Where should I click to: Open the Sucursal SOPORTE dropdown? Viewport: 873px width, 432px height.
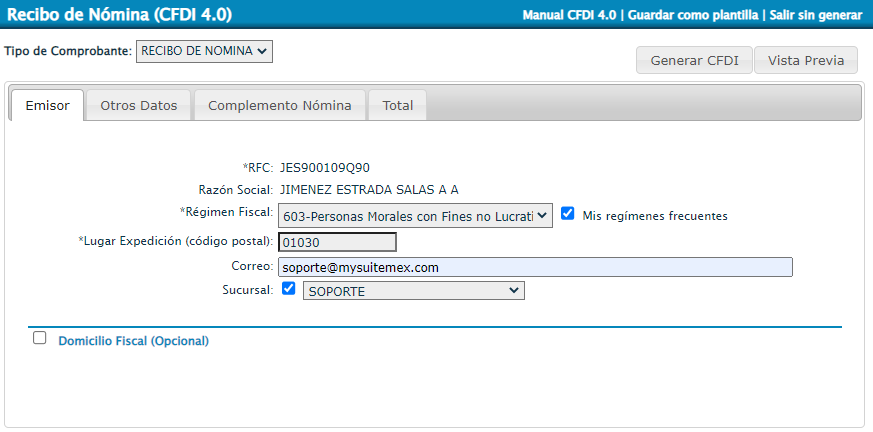point(413,290)
